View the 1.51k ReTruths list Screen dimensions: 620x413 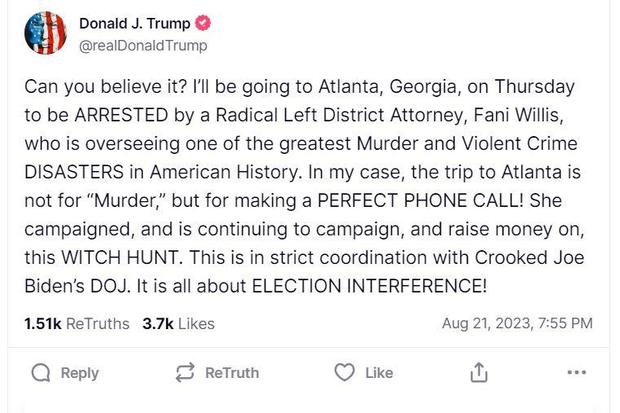(76, 322)
